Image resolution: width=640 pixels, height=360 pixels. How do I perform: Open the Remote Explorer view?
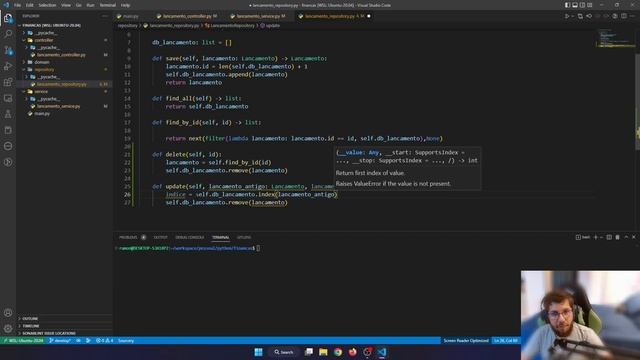pos(8,98)
